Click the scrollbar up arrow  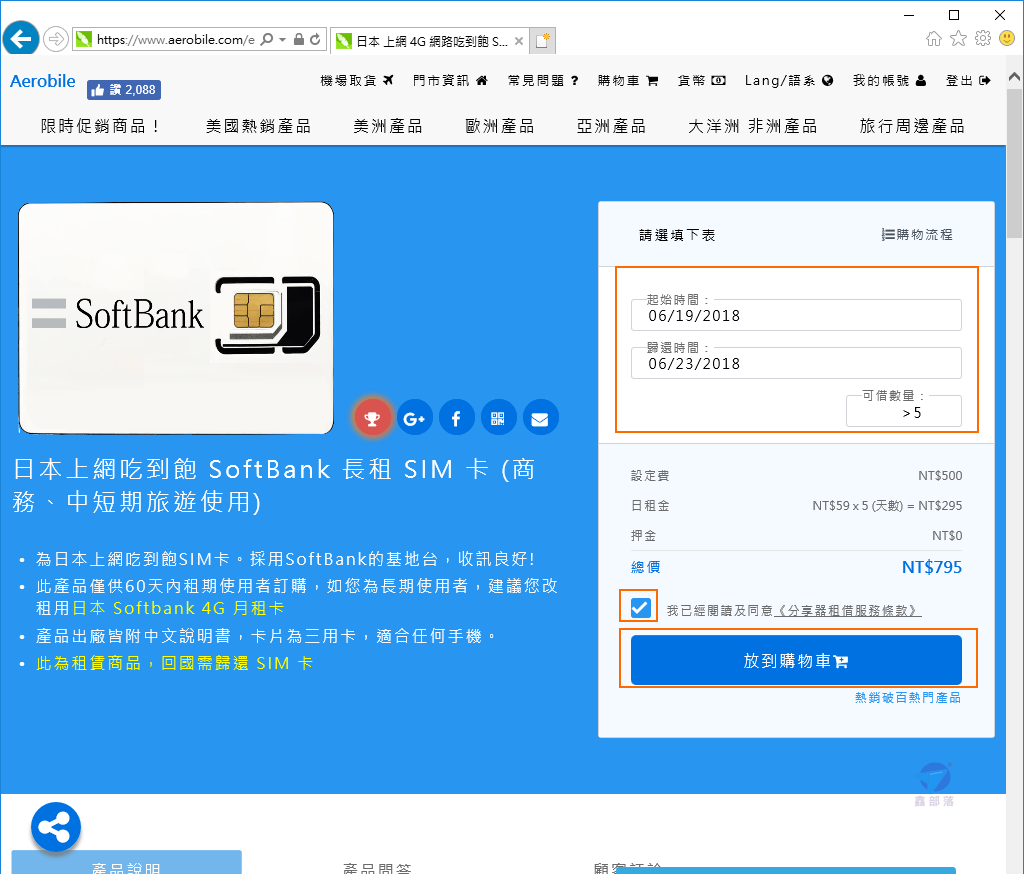click(x=1014, y=77)
